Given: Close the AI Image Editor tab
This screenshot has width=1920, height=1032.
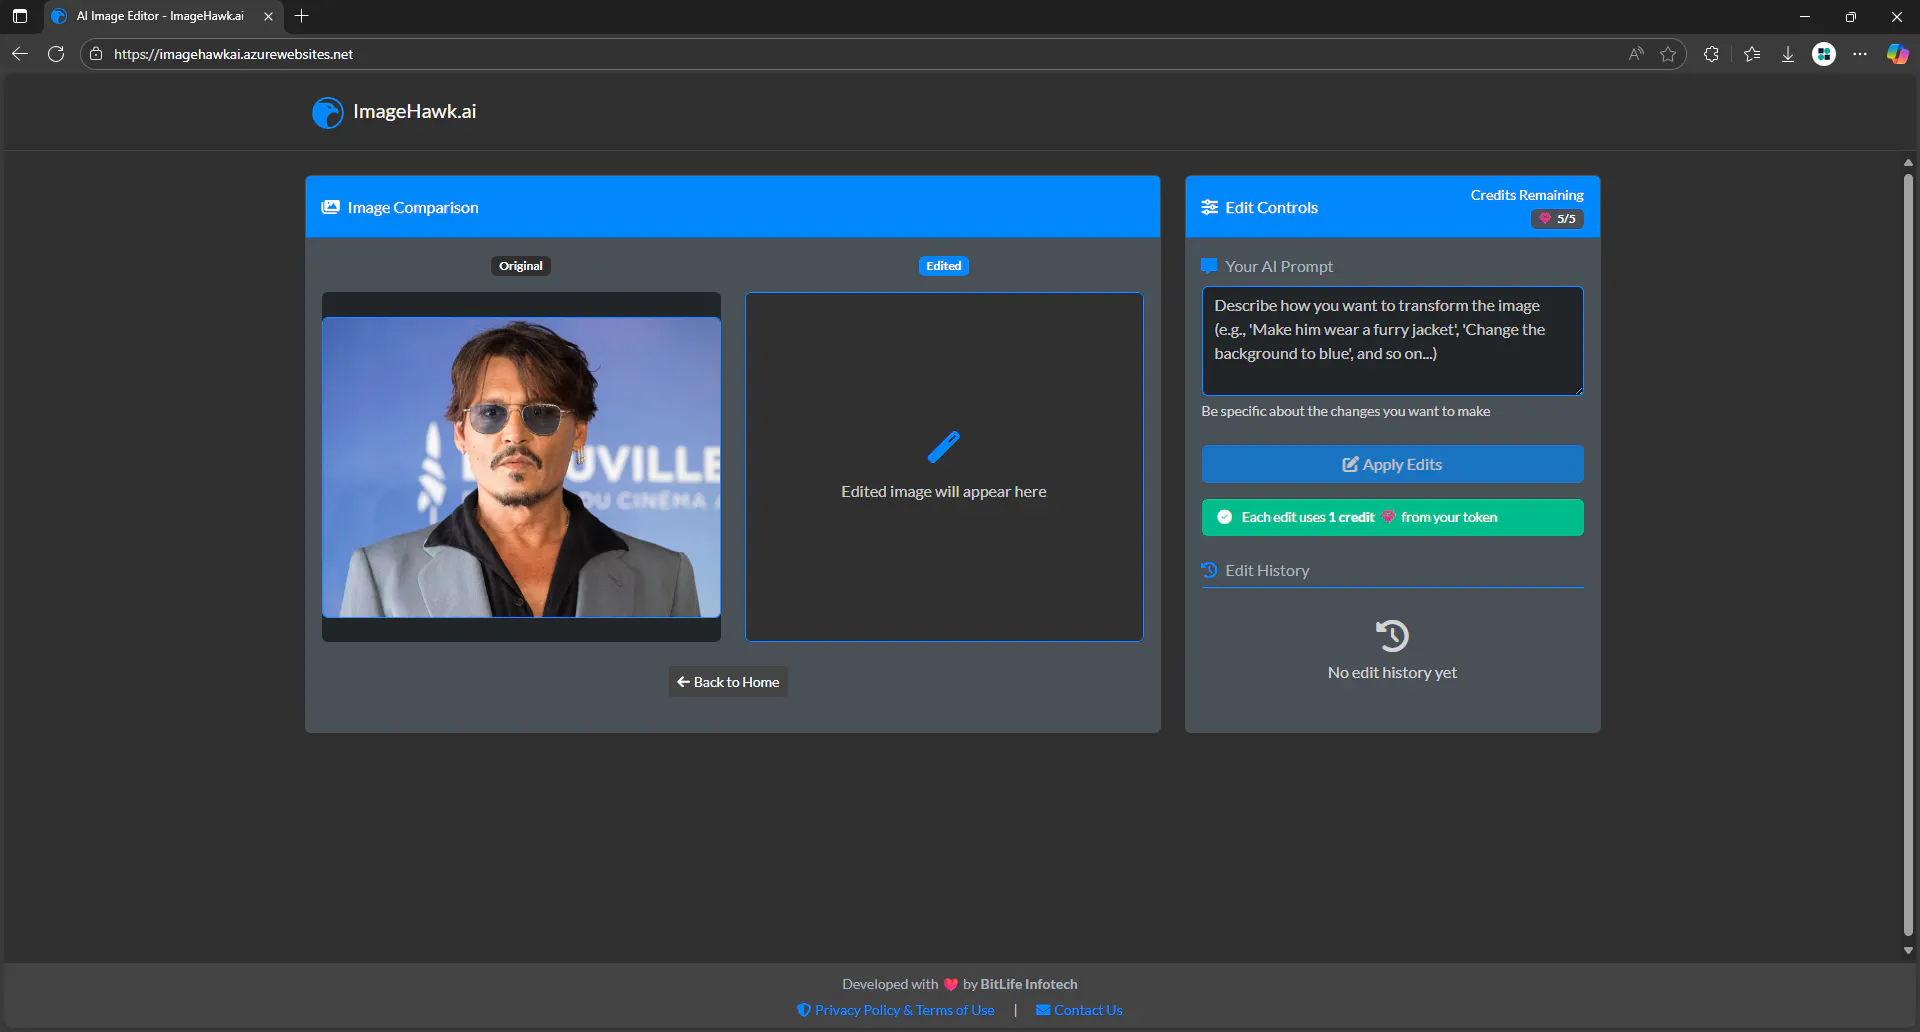Looking at the screenshot, I should tap(268, 16).
